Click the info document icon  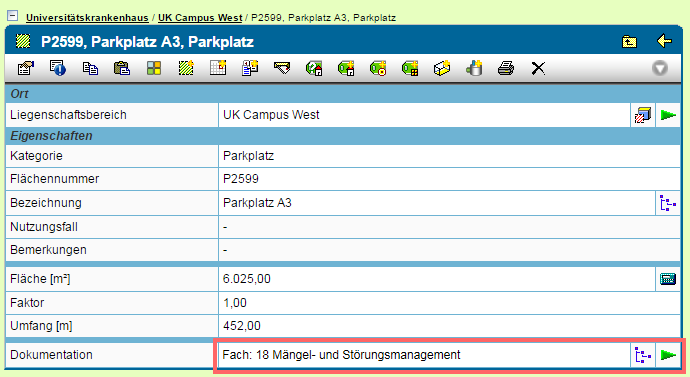[58, 68]
